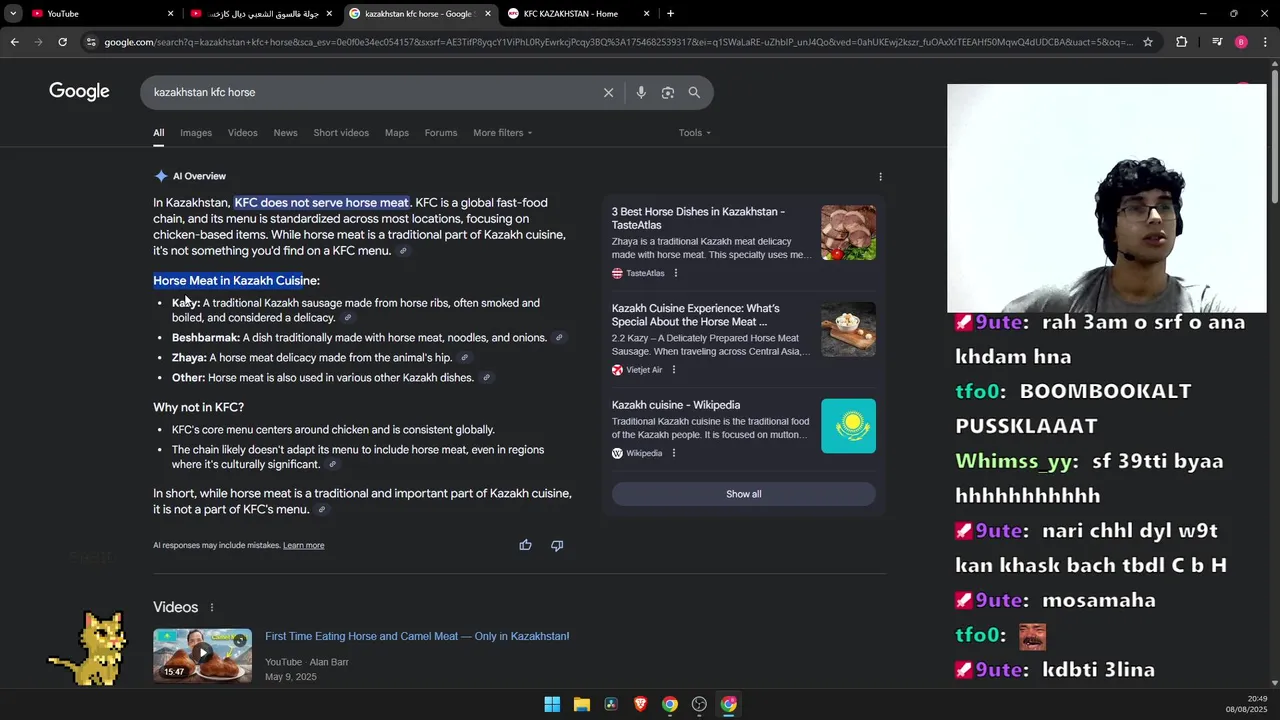Switch to the YouTube browser tab
This screenshot has height=720, width=1280.
point(100,13)
